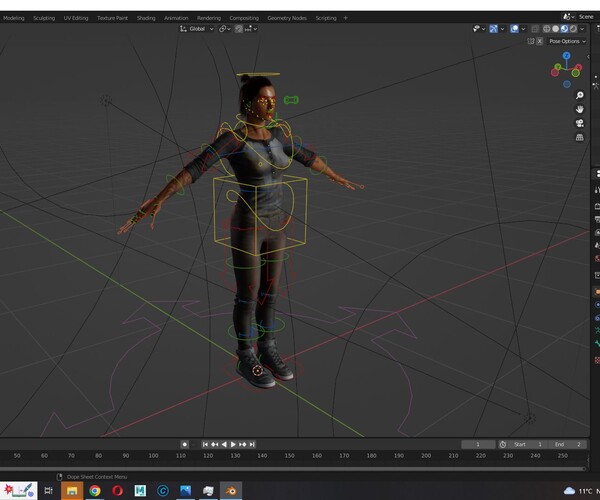Open the pivot point dropdown

point(225,29)
